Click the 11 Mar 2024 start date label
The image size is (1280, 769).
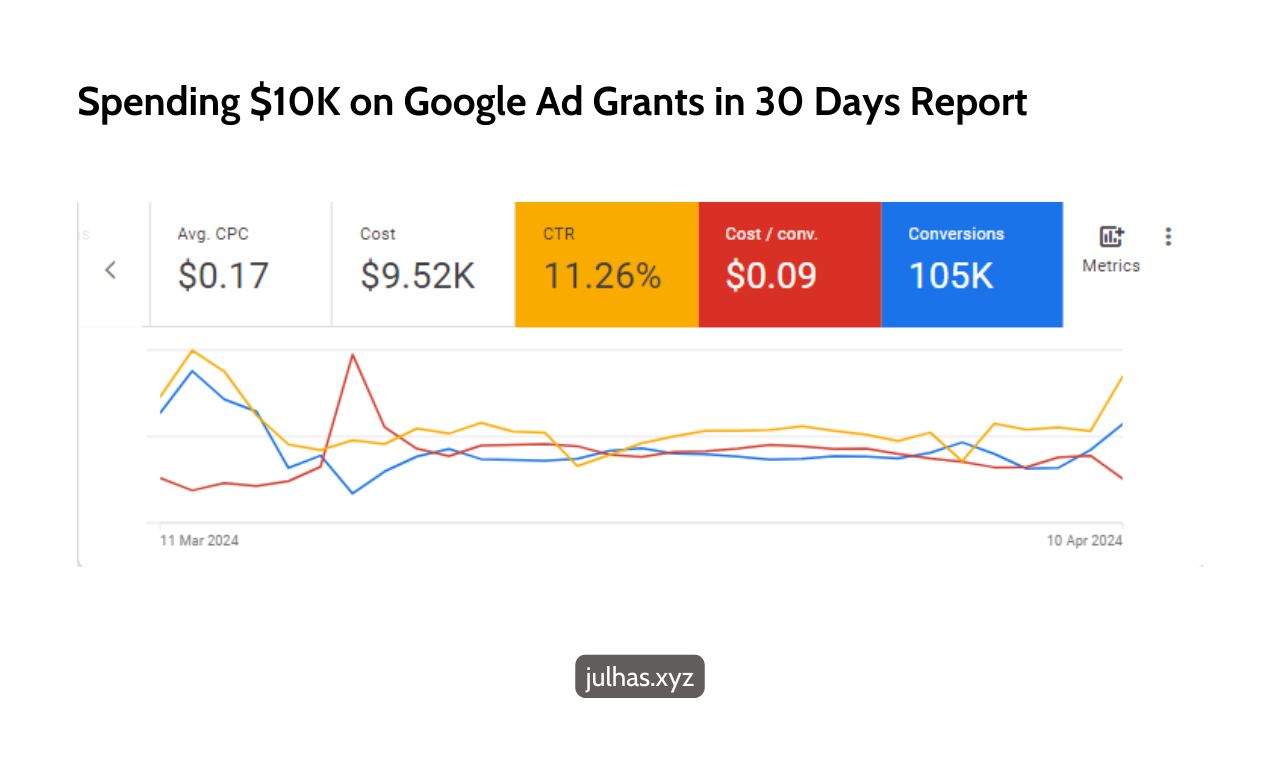pos(200,541)
